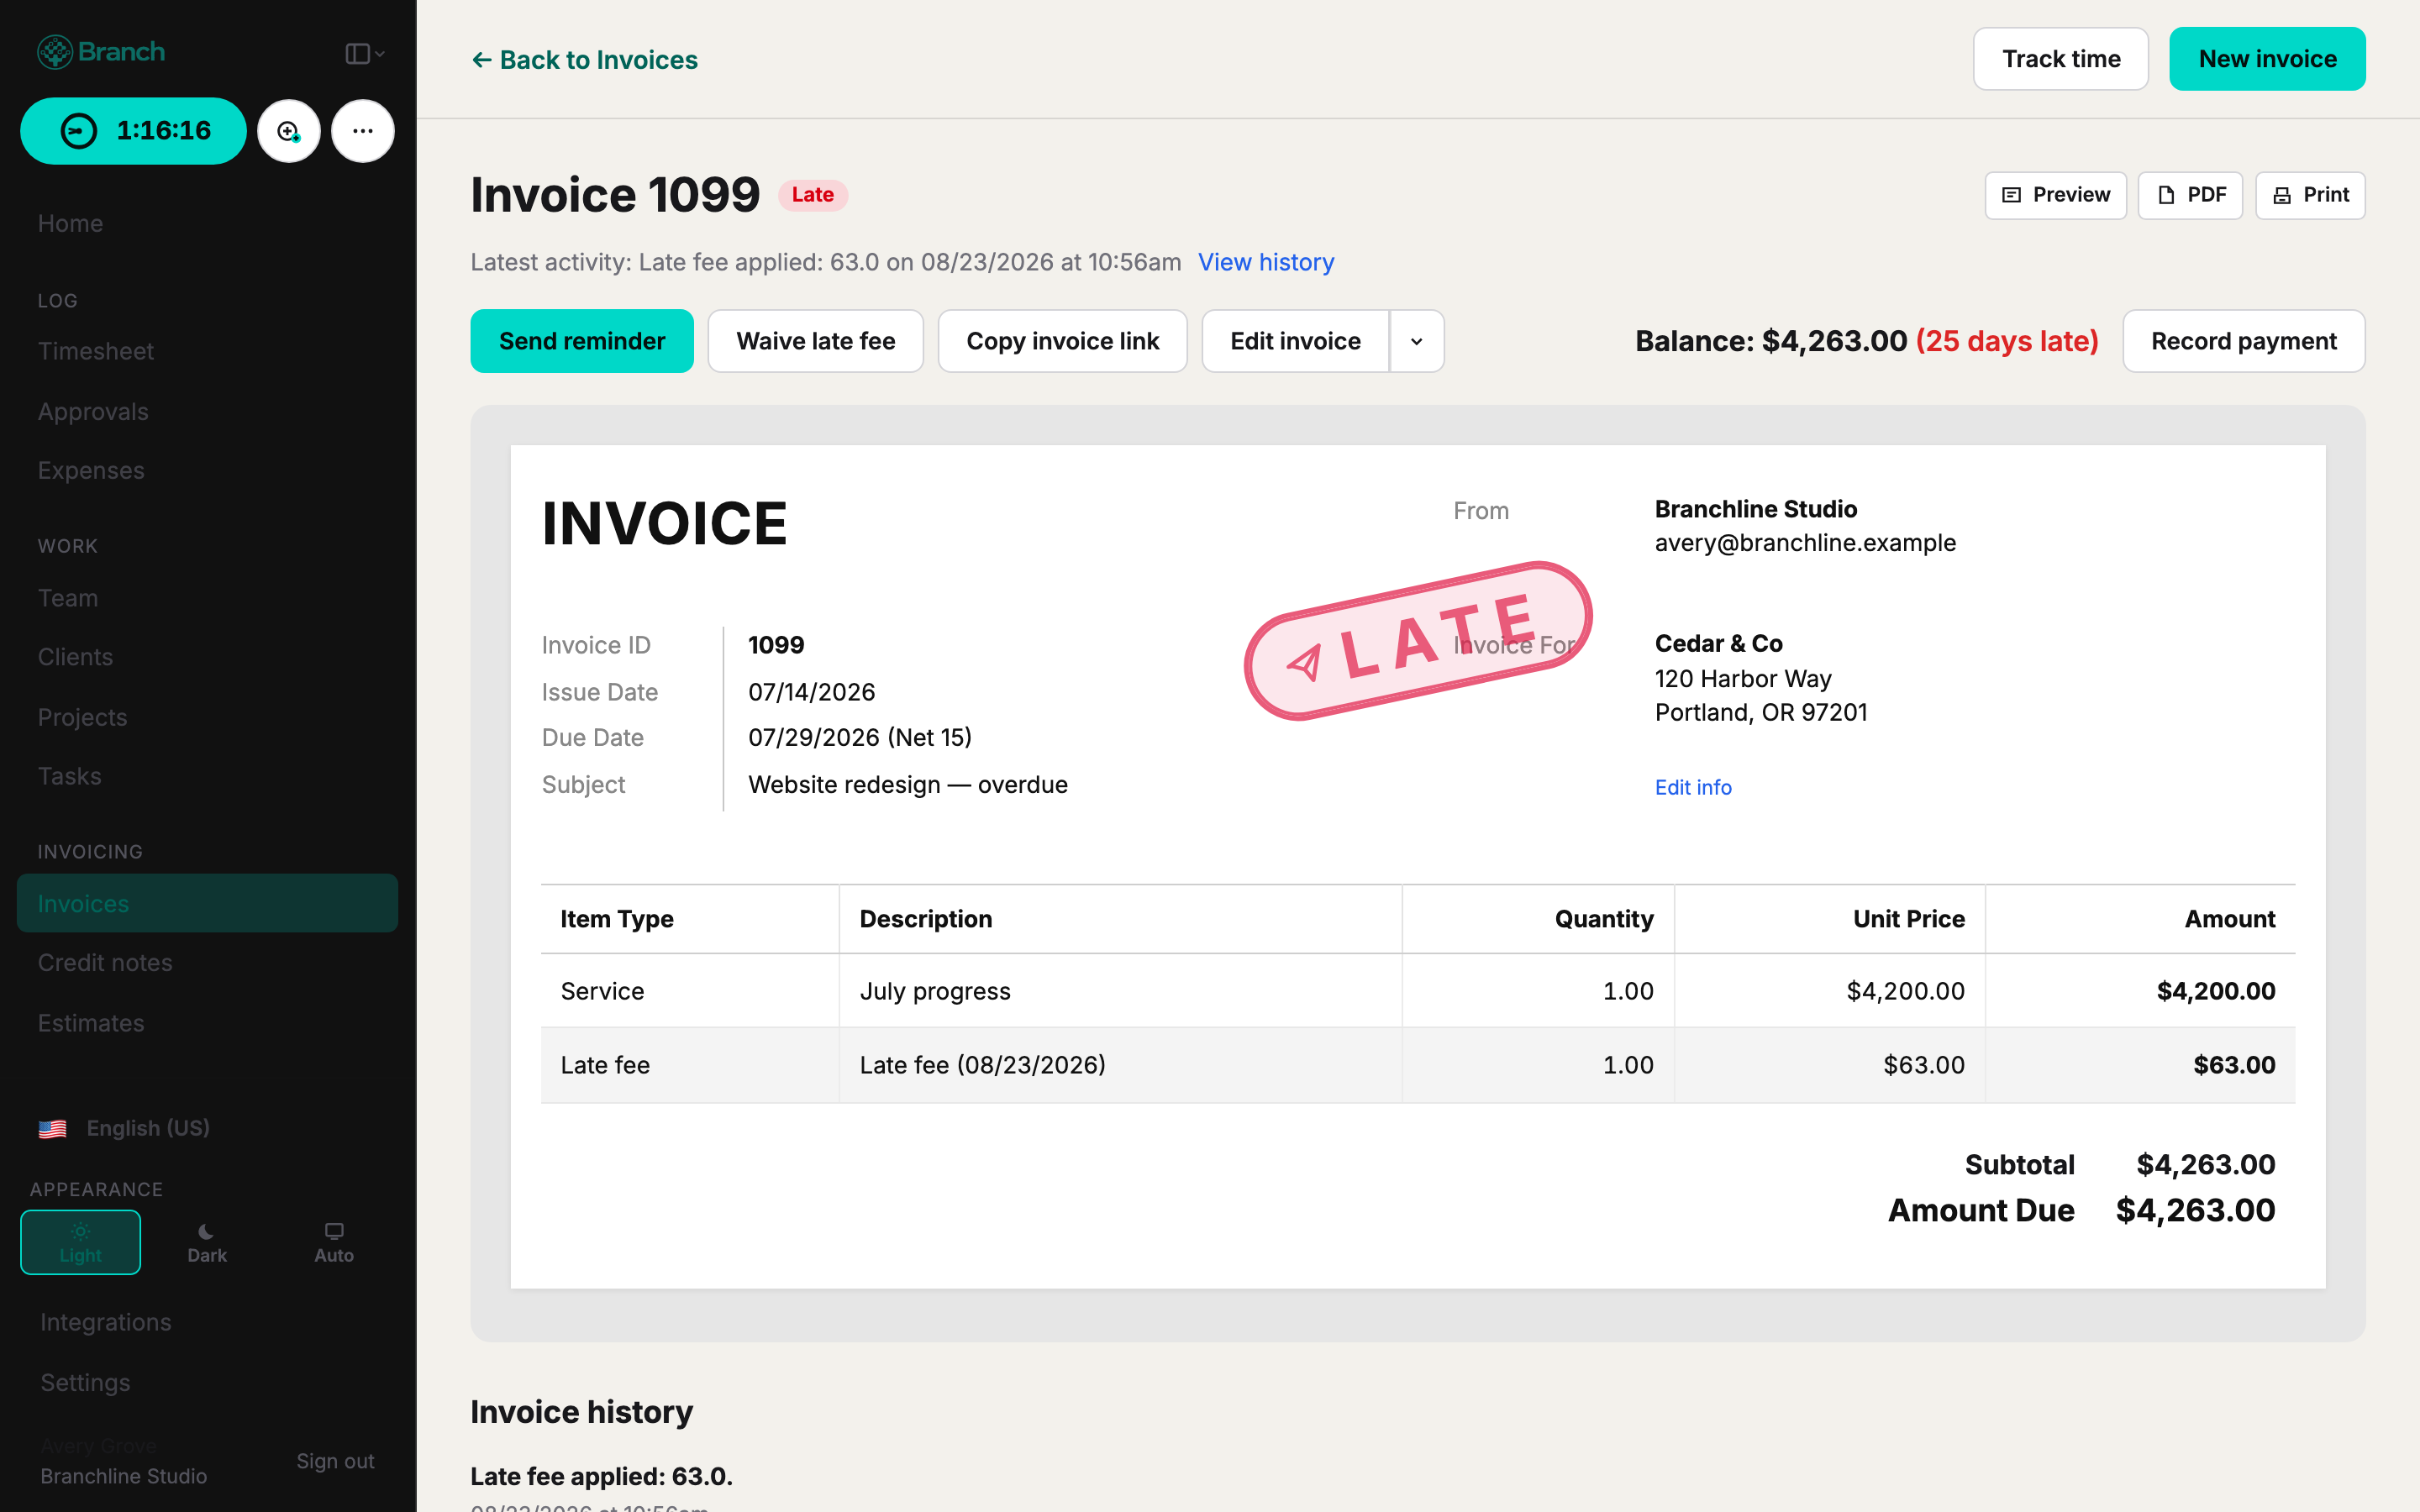Click Waive late fee
This screenshot has height=1512, width=2420.
pyautogui.click(x=815, y=341)
